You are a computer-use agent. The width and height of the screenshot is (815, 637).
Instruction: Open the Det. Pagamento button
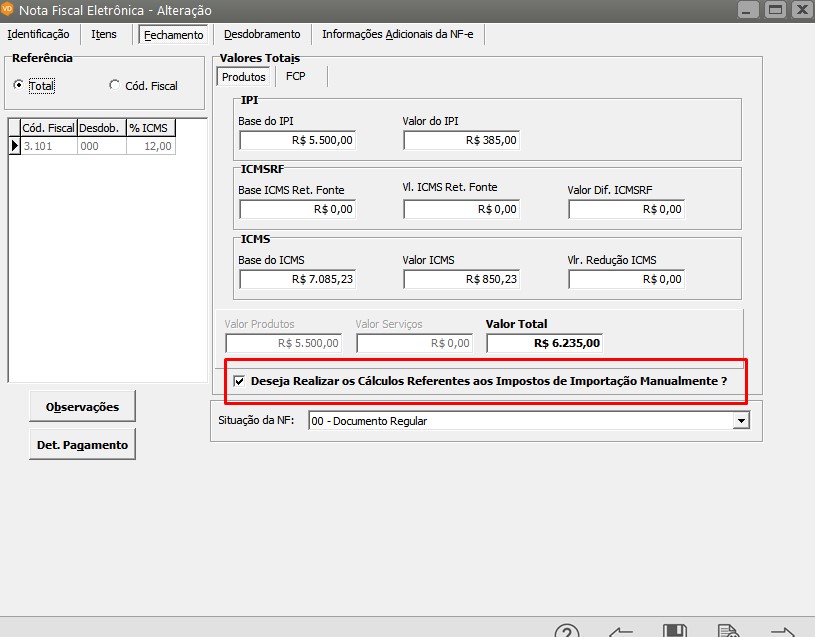pyautogui.click(x=83, y=445)
